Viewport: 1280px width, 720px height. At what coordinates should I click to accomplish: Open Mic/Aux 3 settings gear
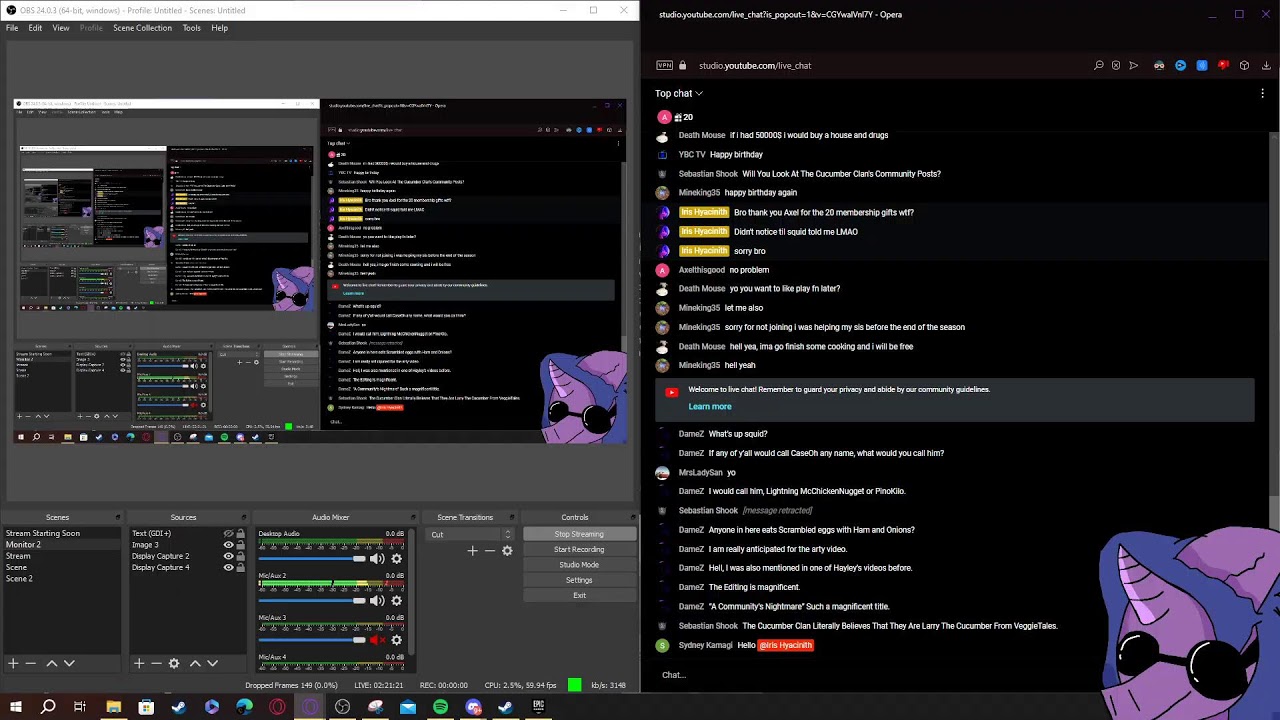396,640
